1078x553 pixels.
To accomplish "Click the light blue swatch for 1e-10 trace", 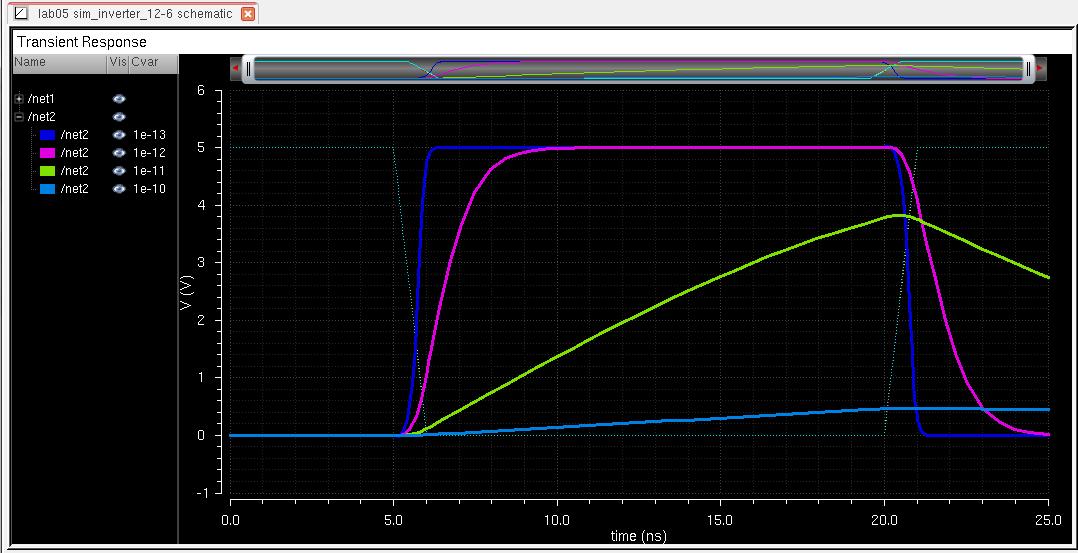I will pyautogui.click(x=47, y=188).
